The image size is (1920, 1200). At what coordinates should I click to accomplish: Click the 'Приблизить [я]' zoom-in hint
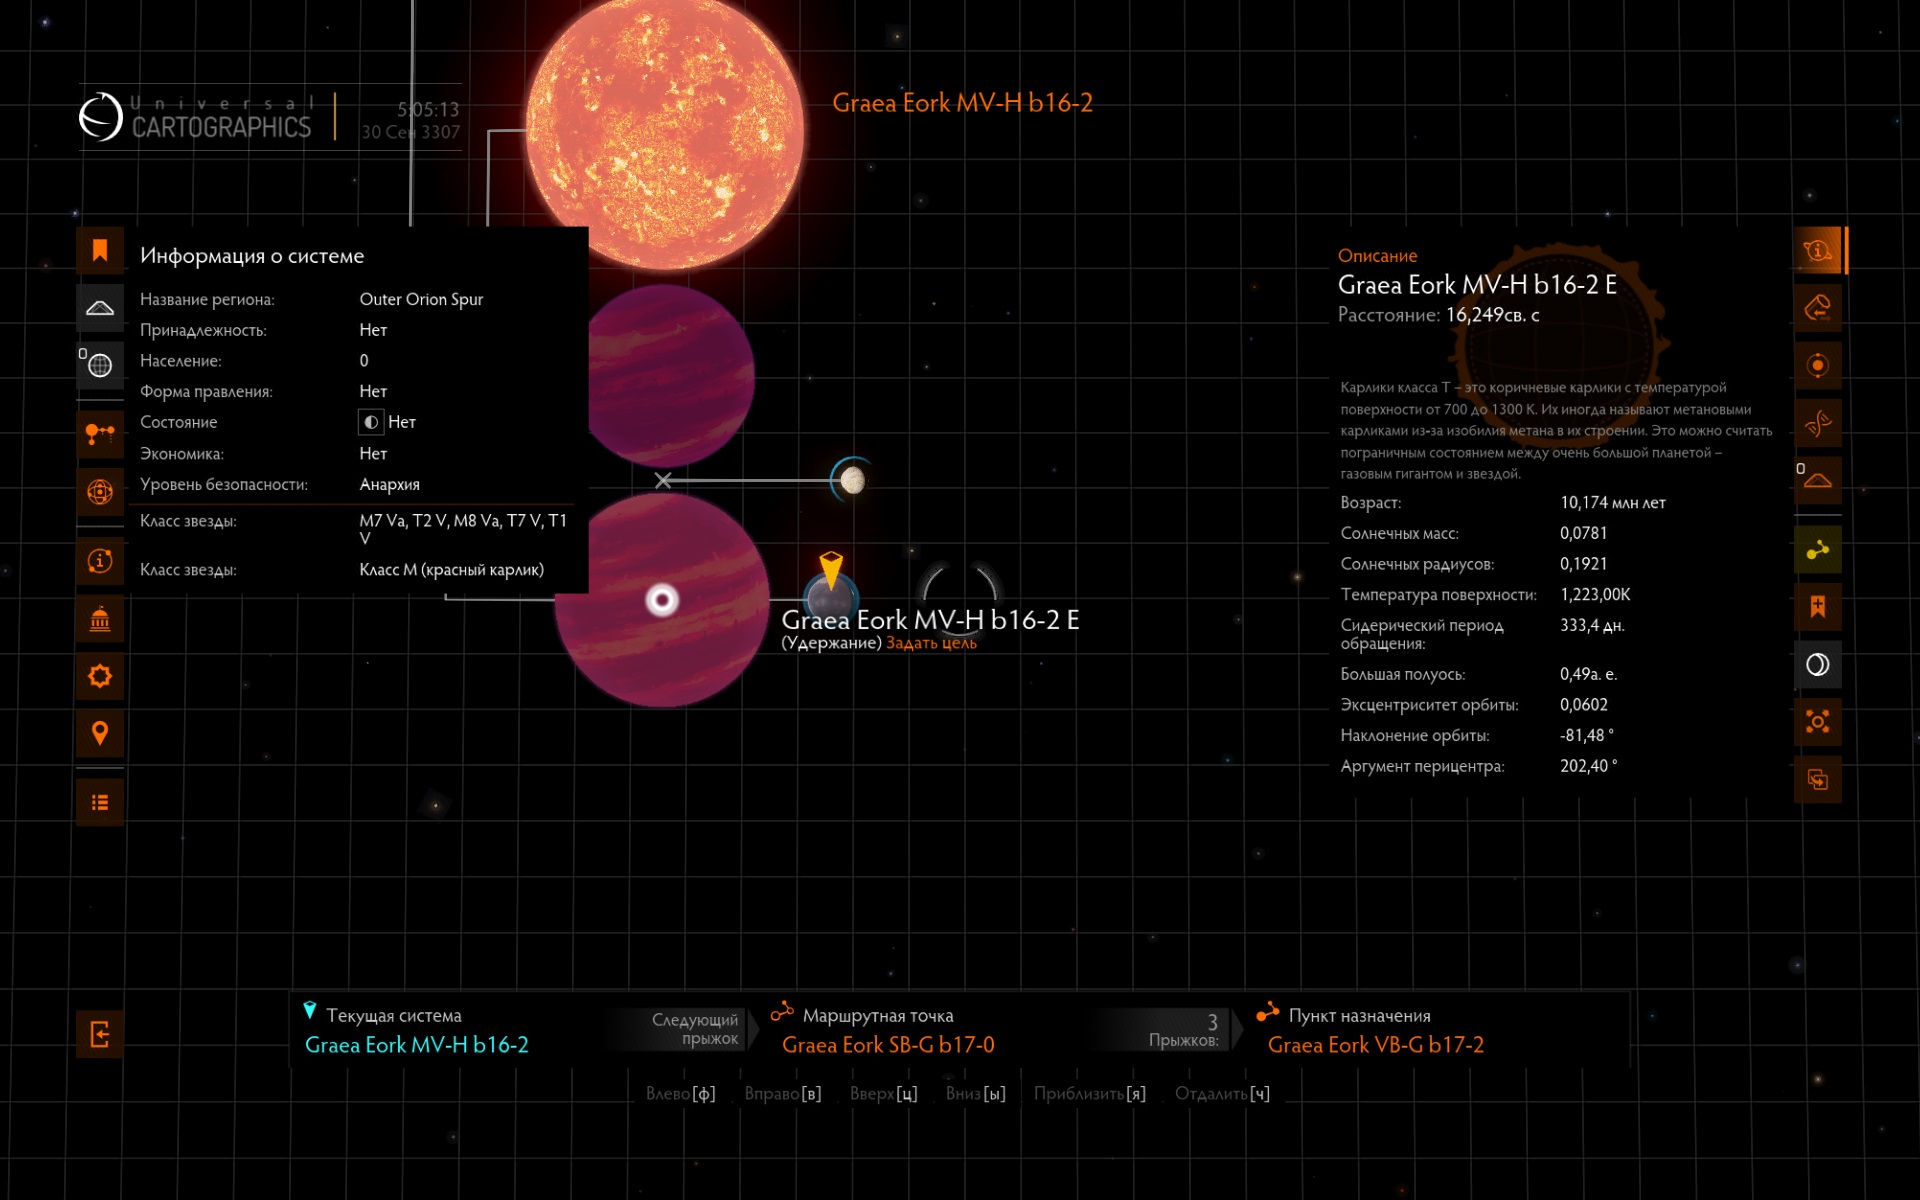[x=1090, y=1094]
